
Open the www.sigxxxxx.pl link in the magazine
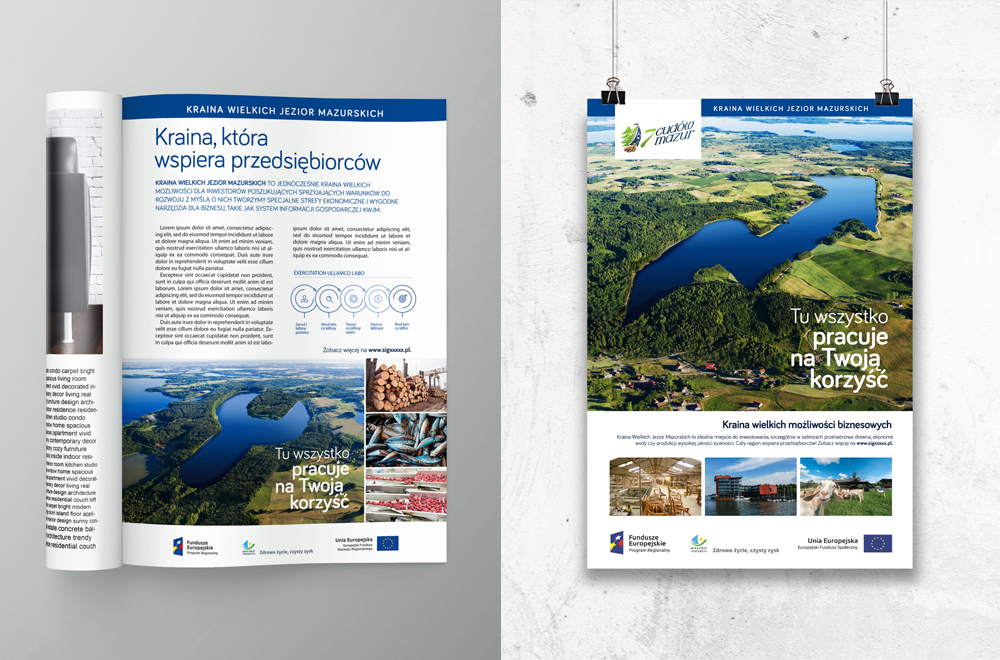coord(390,349)
